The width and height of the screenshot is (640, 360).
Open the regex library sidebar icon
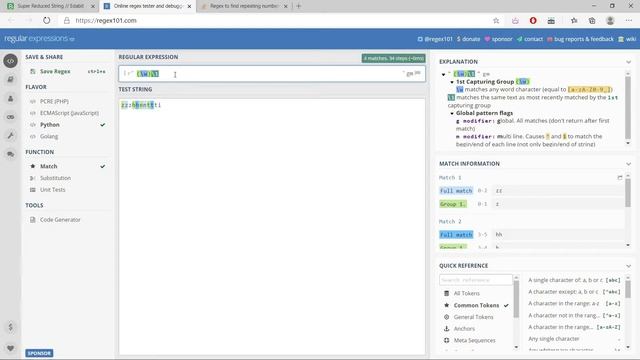coord(11,80)
